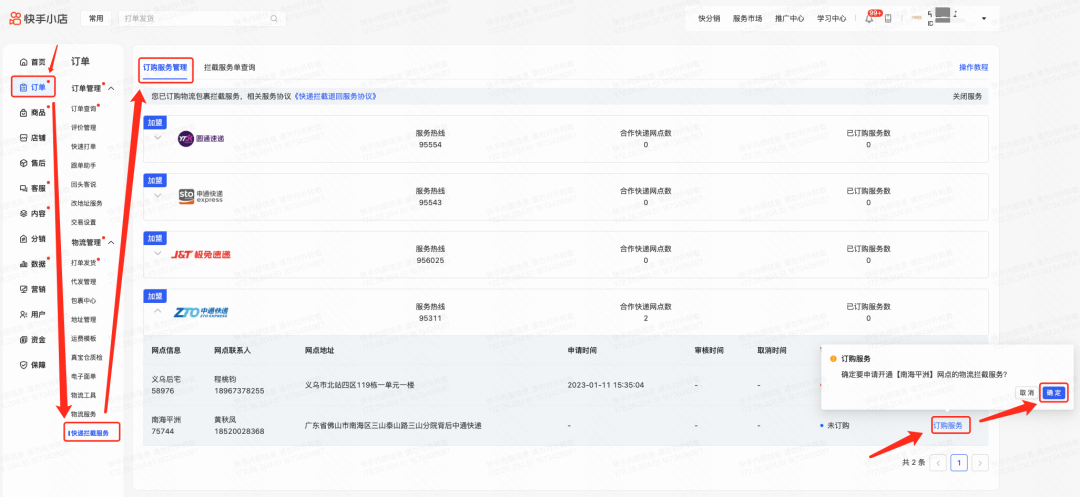Select 服务市场 in the top navigation
Image resolution: width=1080 pixels, height=497 pixels.
coord(747,19)
